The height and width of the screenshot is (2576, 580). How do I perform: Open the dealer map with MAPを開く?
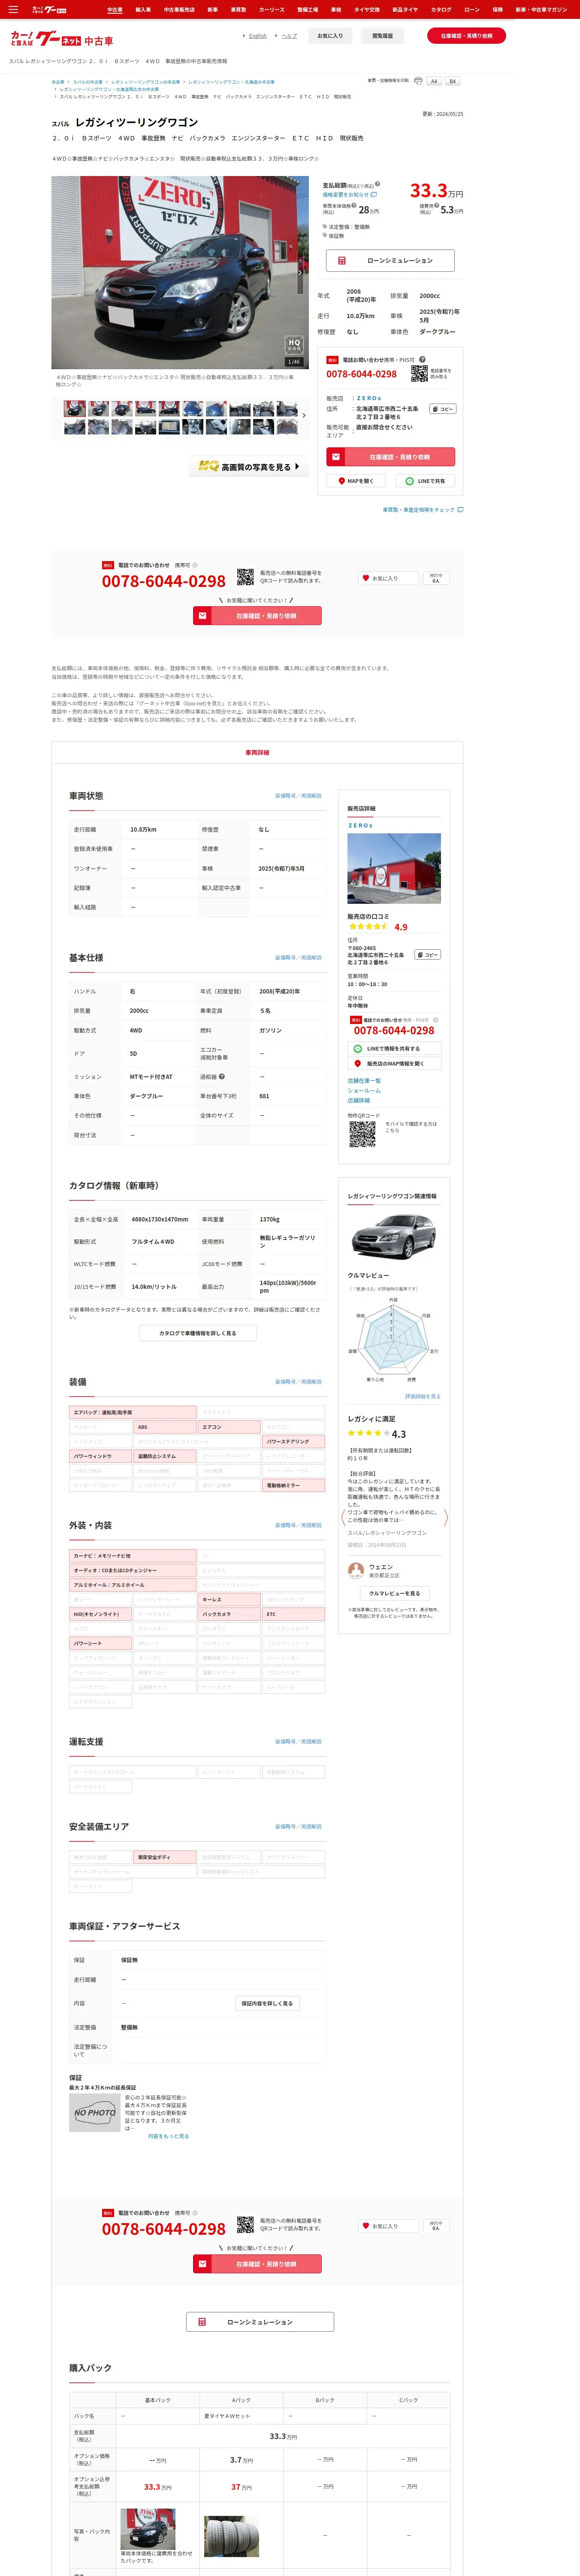356,481
